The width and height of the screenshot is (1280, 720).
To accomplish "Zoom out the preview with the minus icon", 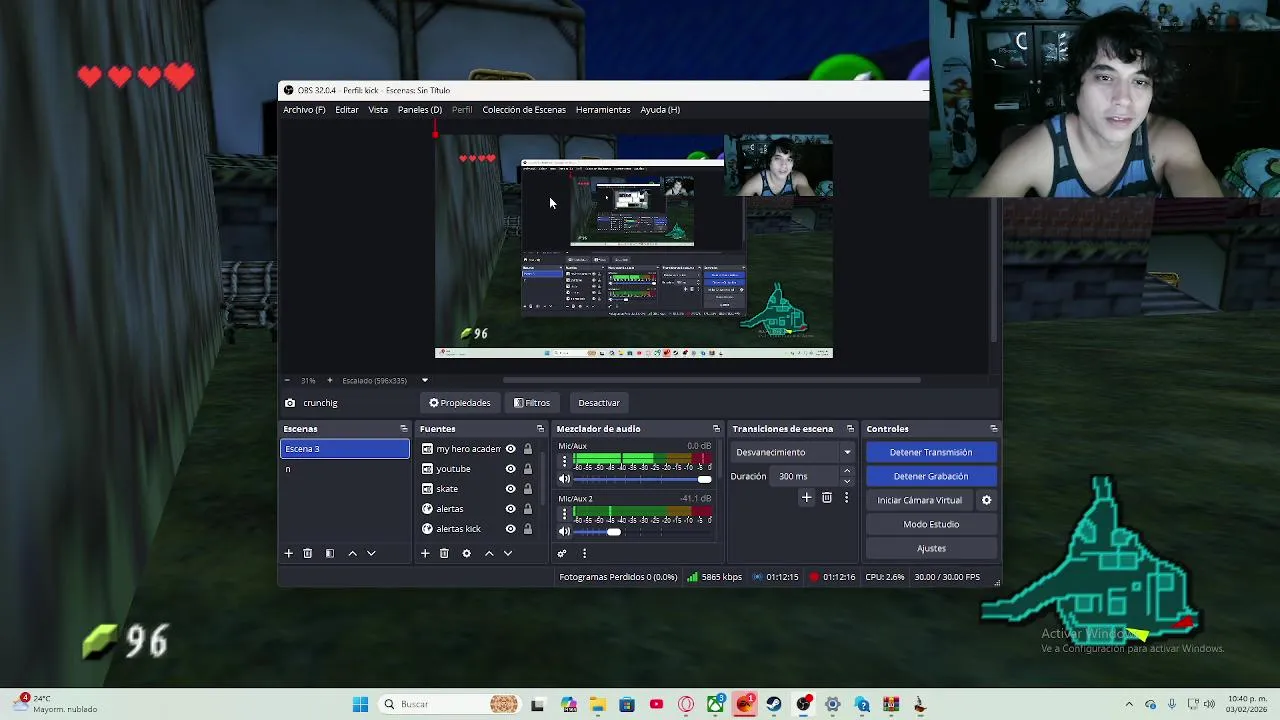I will point(287,380).
